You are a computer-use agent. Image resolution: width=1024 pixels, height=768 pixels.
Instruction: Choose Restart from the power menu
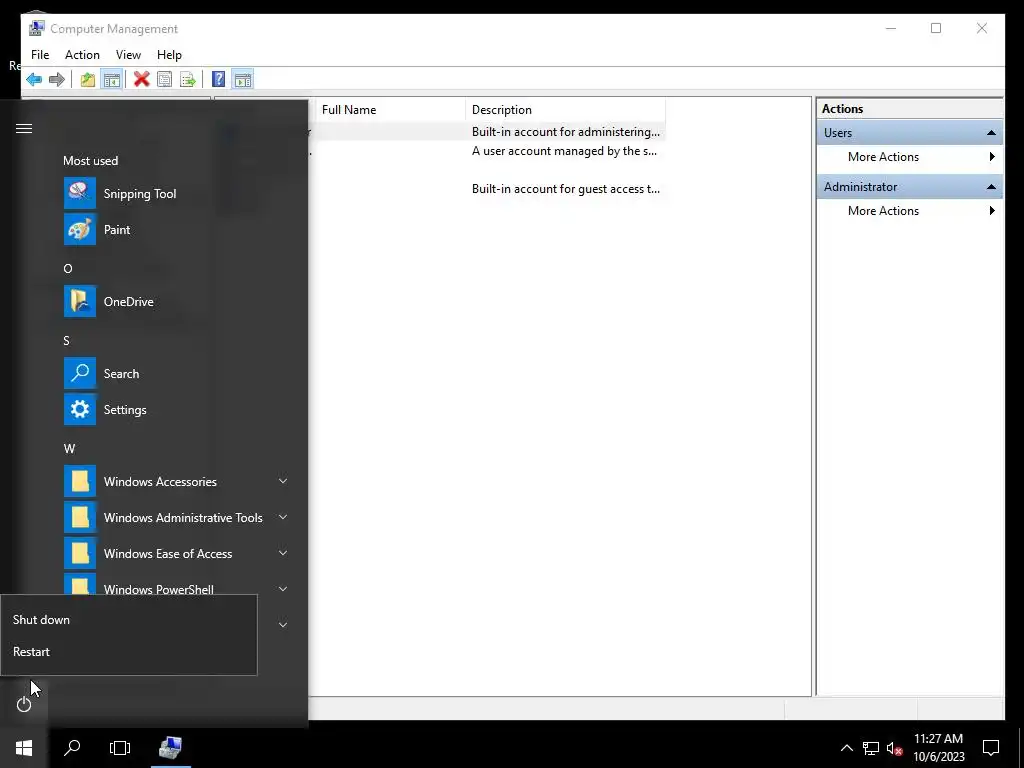(129, 652)
